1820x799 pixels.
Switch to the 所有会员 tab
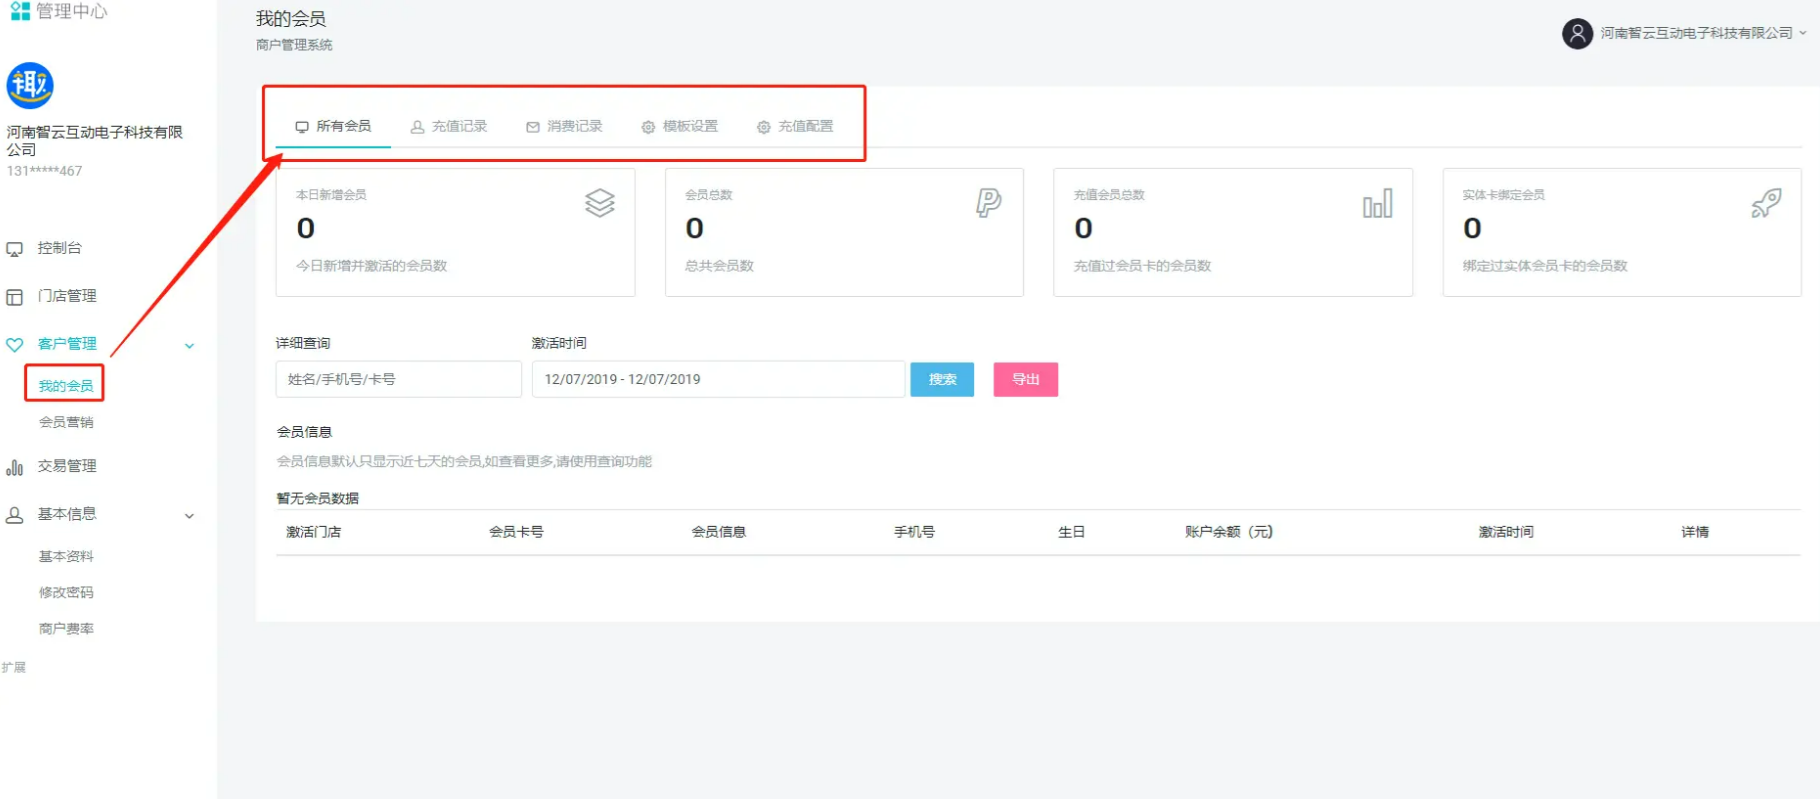(333, 127)
